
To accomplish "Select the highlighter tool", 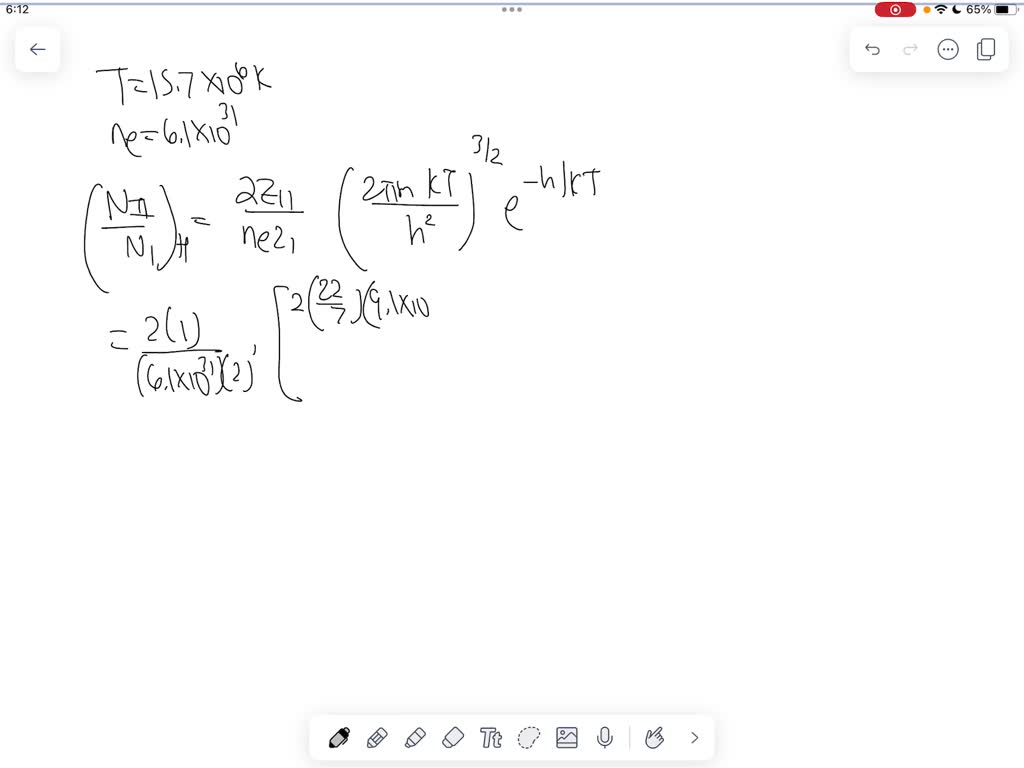I will pyautogui.click(x=416, y=737).
